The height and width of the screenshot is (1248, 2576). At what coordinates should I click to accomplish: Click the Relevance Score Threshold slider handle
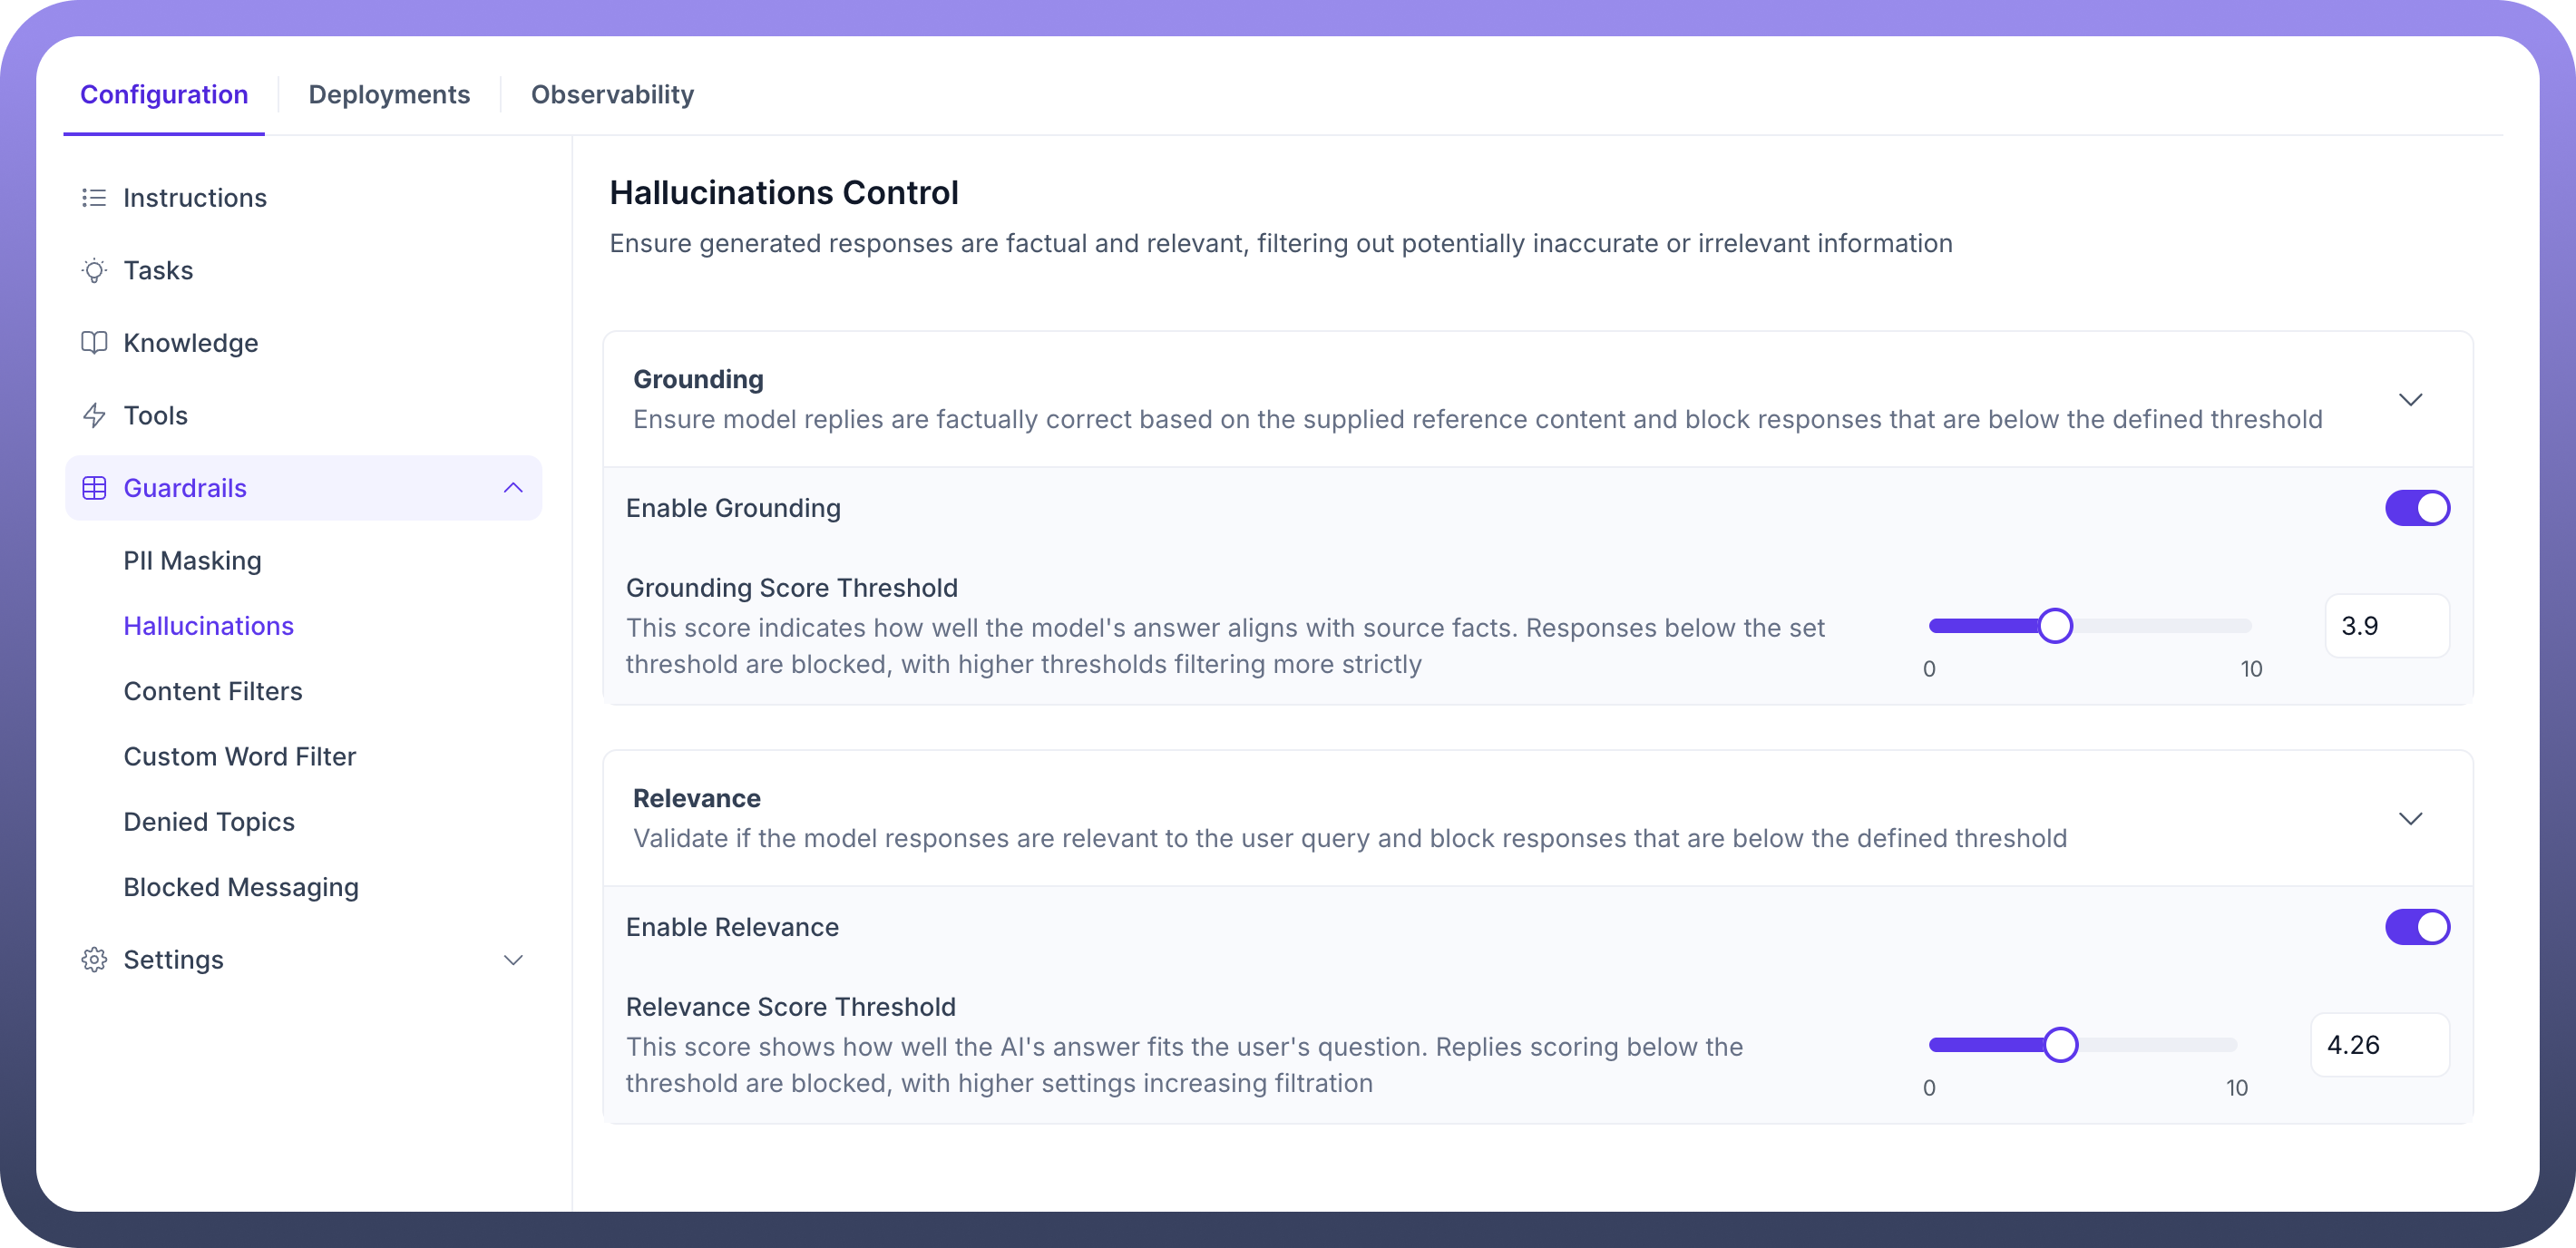(x=2060, y=1045)
